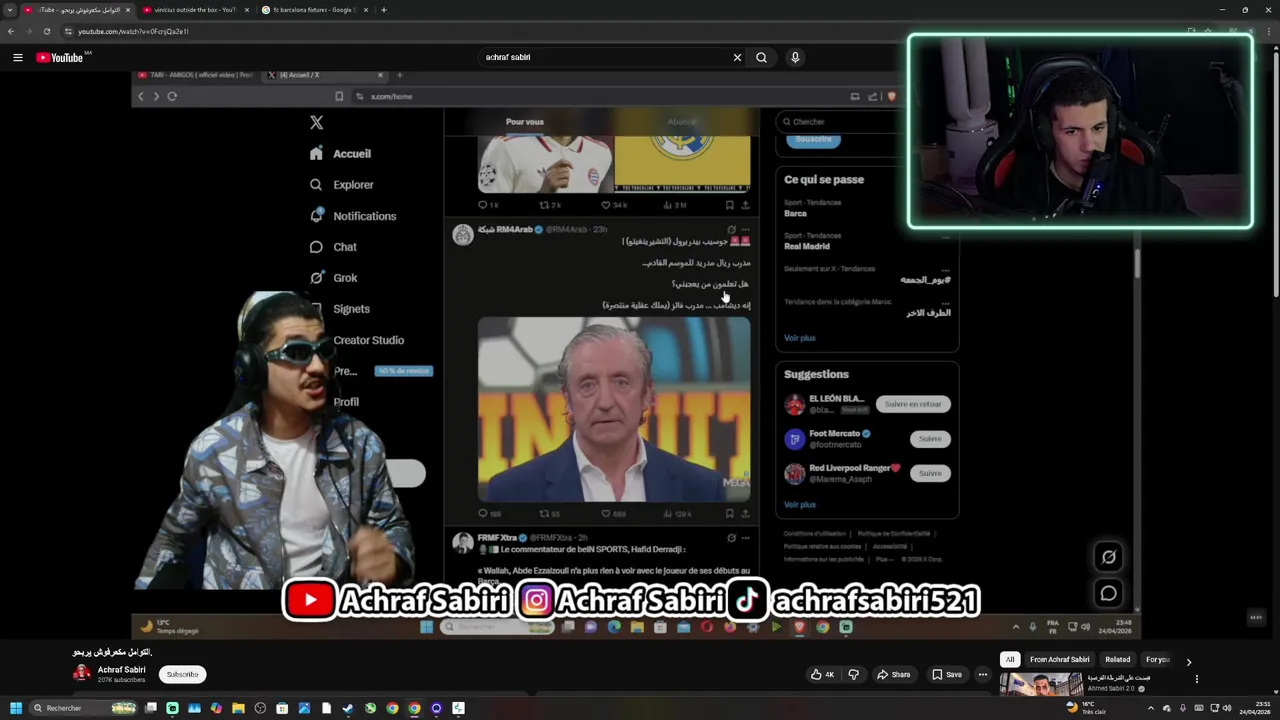Screen dimensions: 1280x720
Task: Focus the YouTube search input field
Action: [x=605, y=58]
